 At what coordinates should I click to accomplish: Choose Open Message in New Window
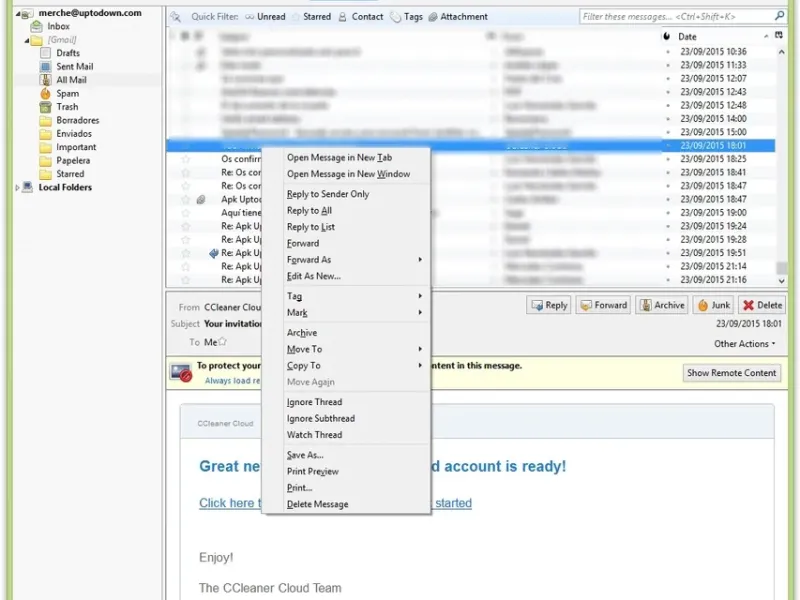tap(348, 174)
